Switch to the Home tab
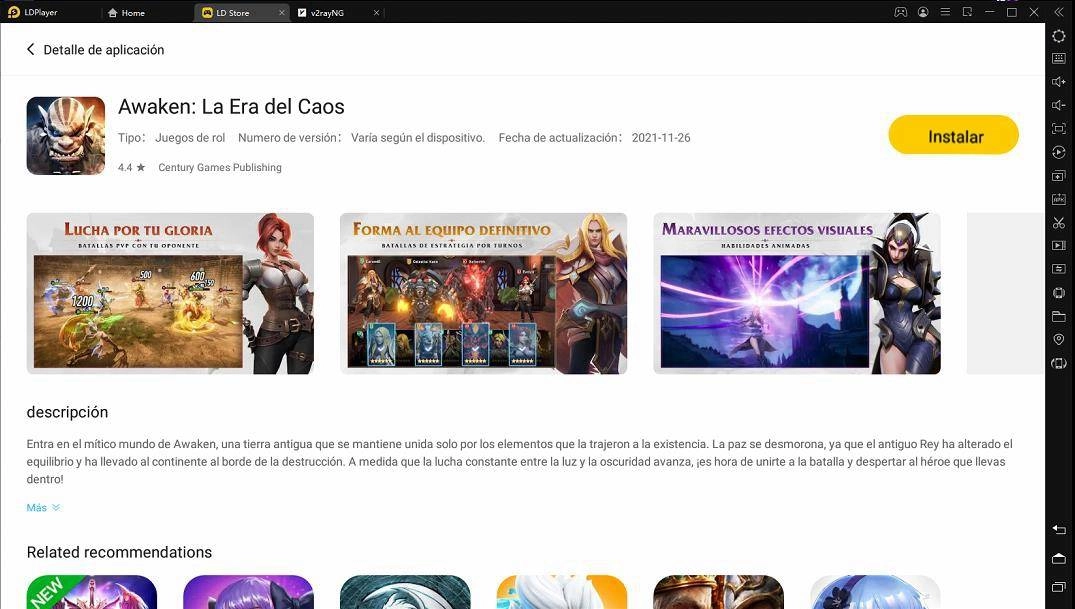Viewport: 1075px width, 609px height. click(126, 12)
